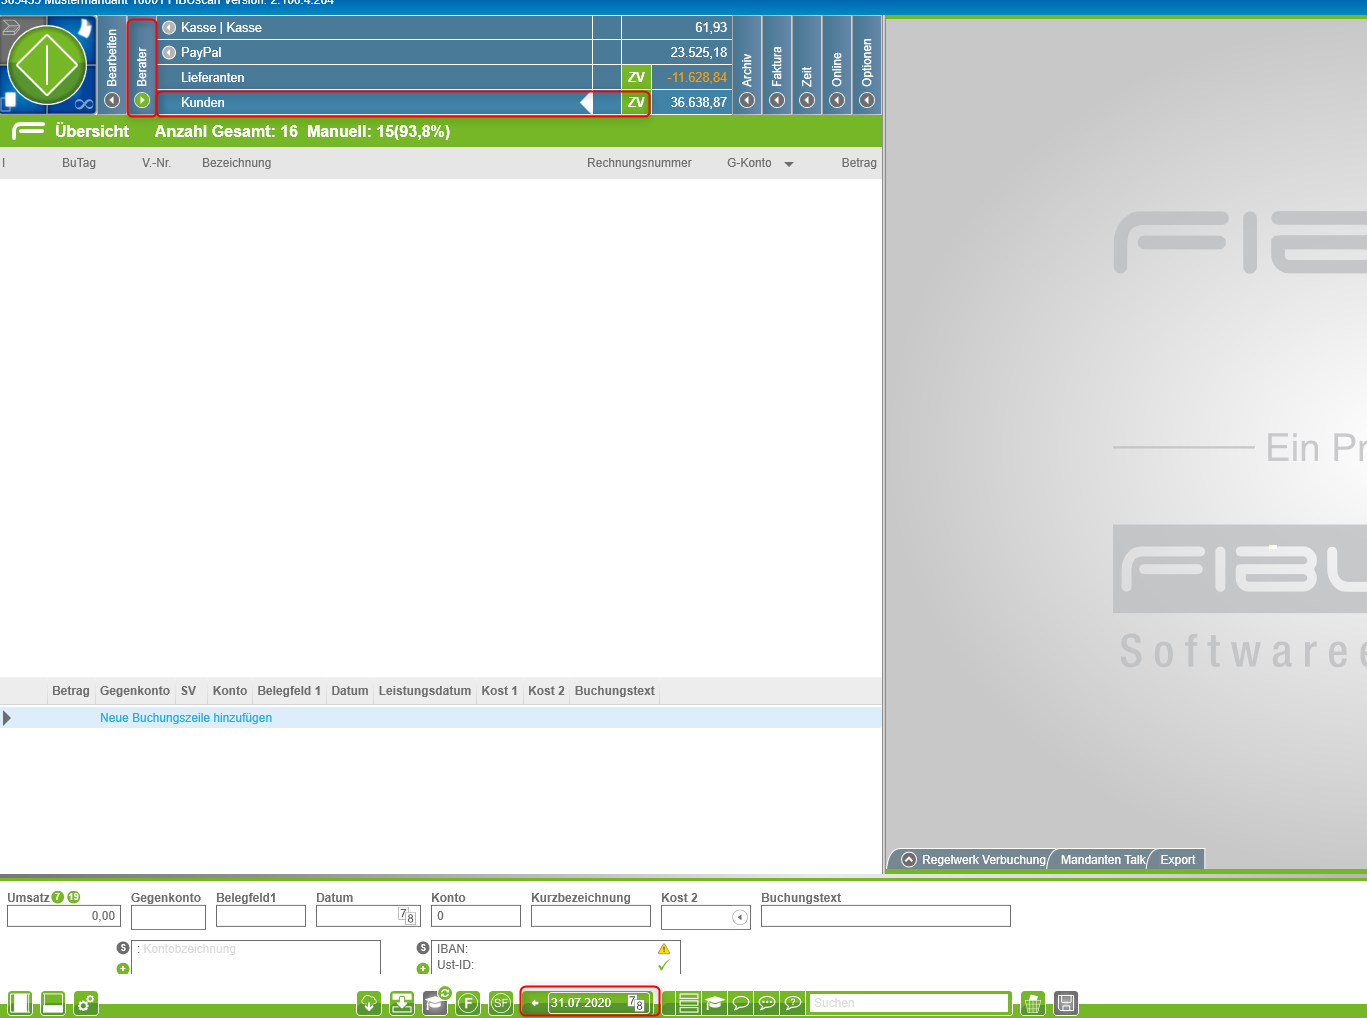The height and width of the screenshot is (1018, 1367).
Task: Open the graduation cap with refresh badge
Action: (436, 1002)
